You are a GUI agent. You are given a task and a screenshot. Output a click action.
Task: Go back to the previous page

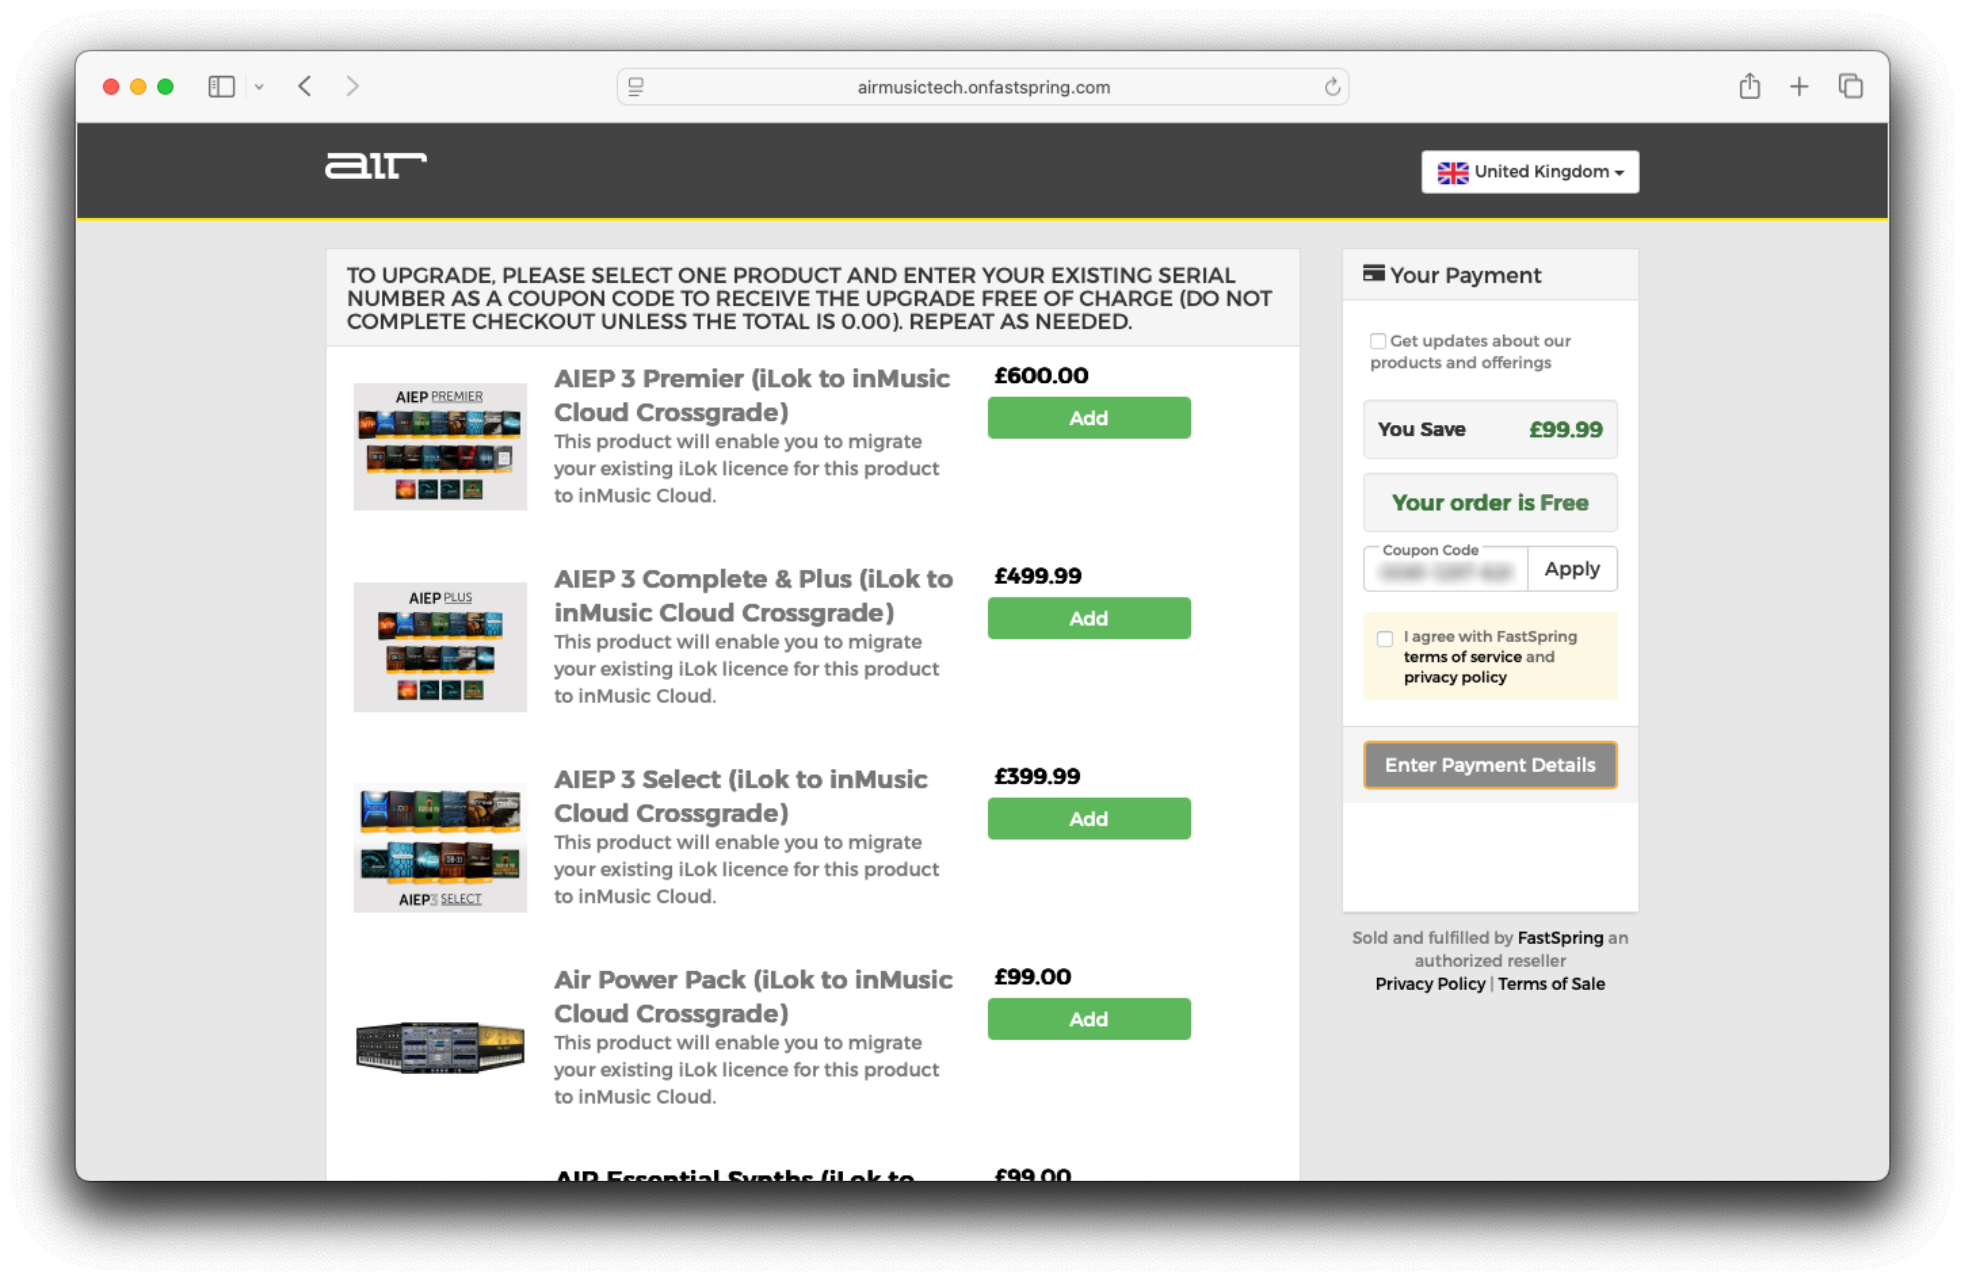[305, 87]
